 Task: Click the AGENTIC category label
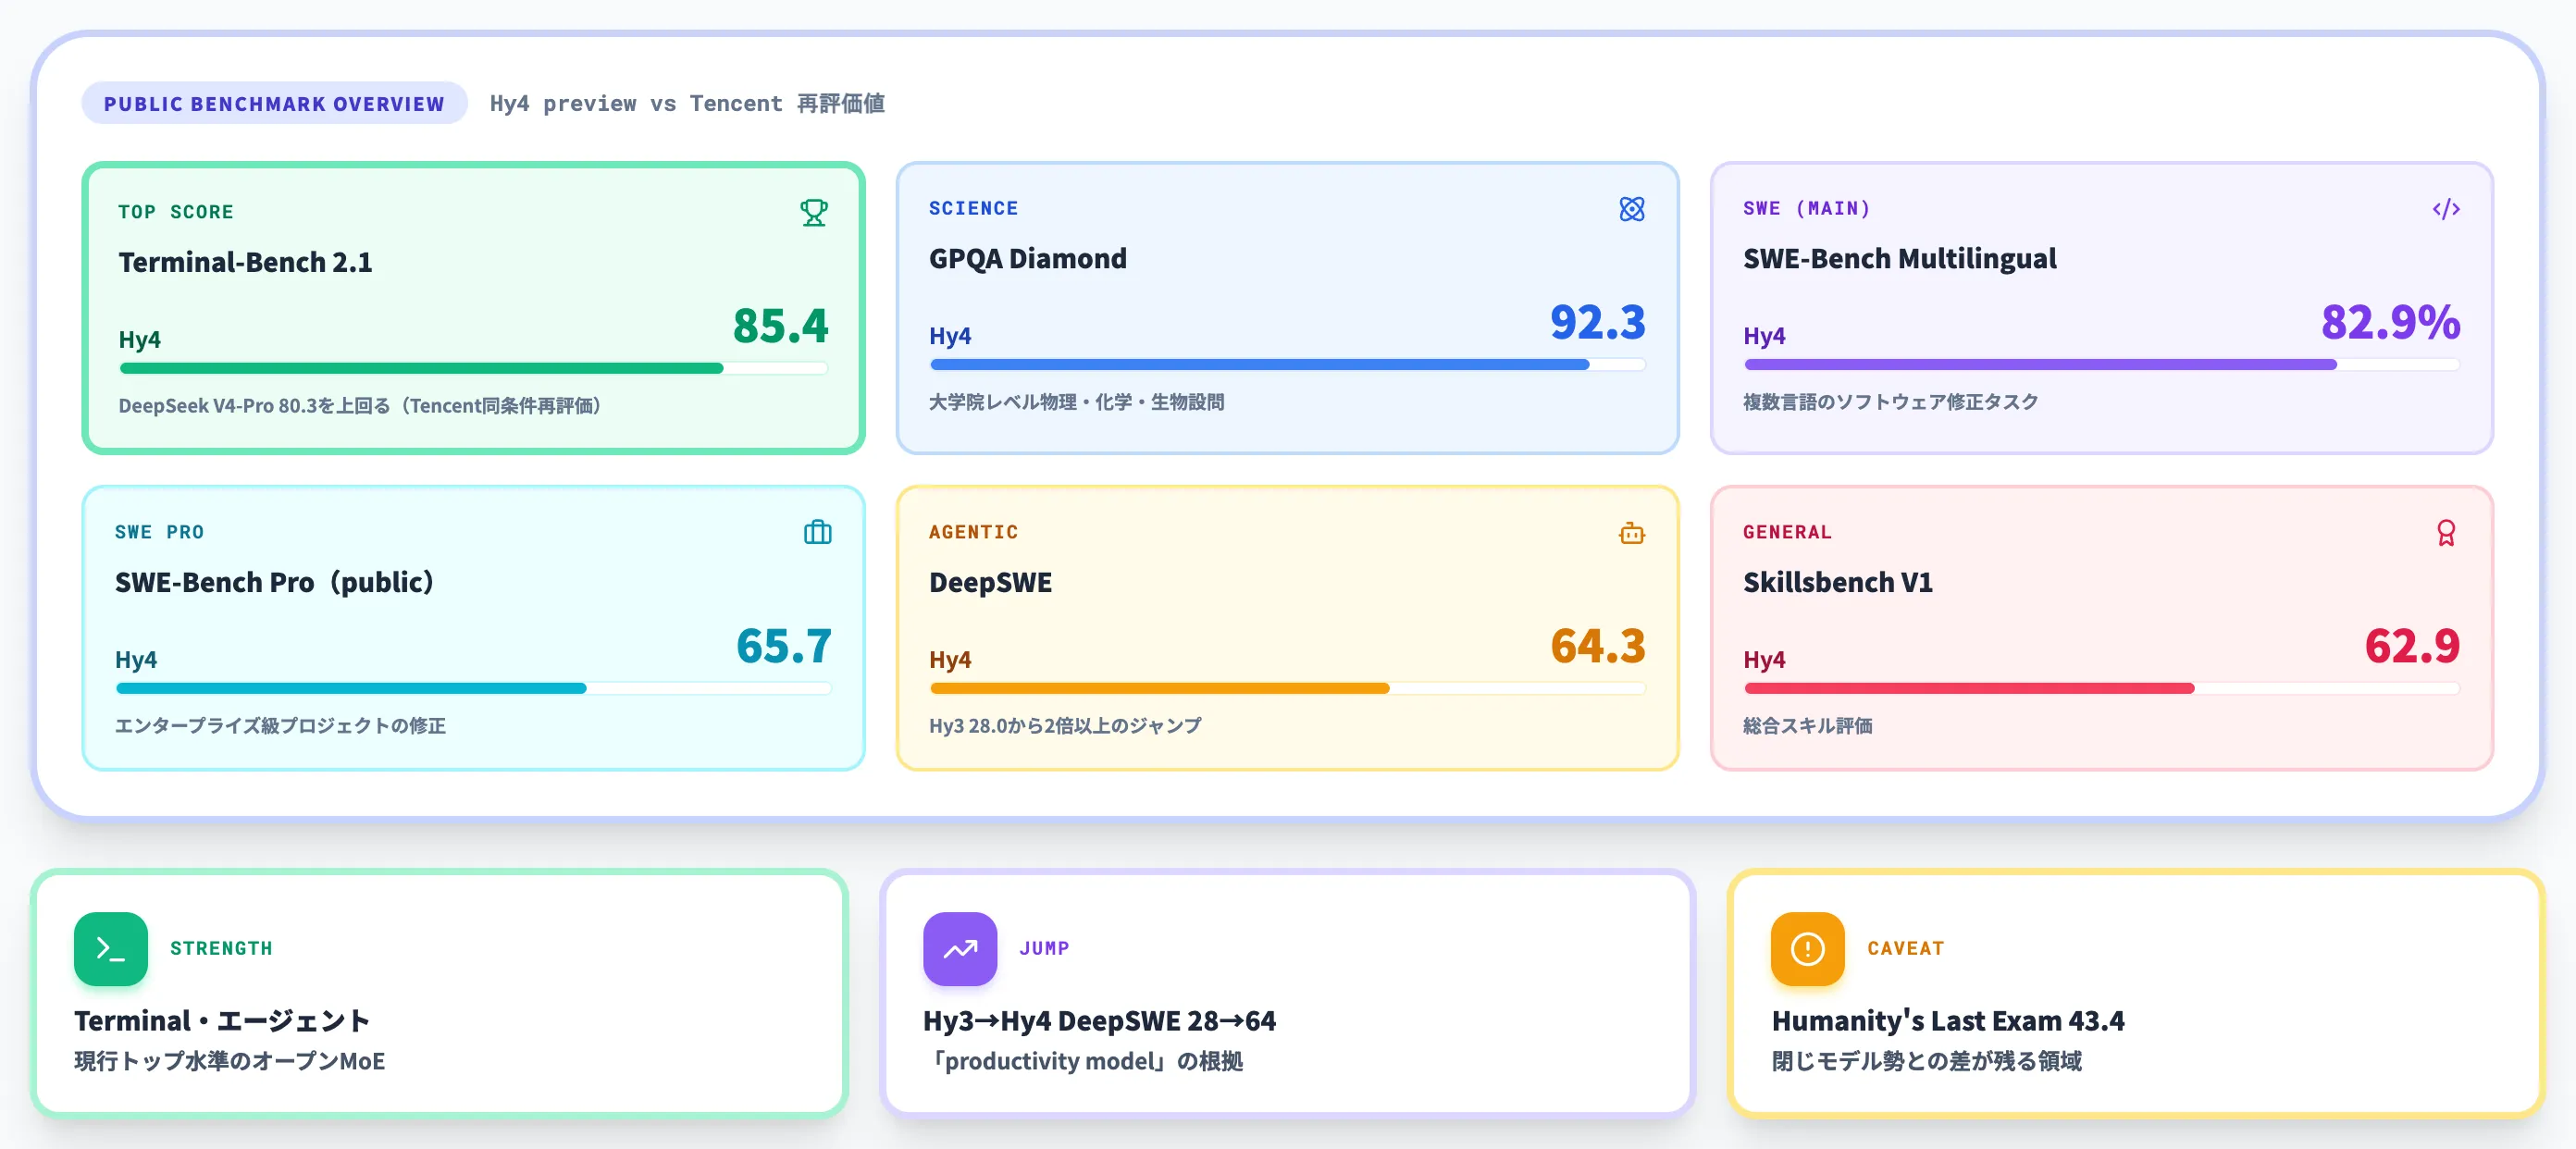[x=973, y=532]
